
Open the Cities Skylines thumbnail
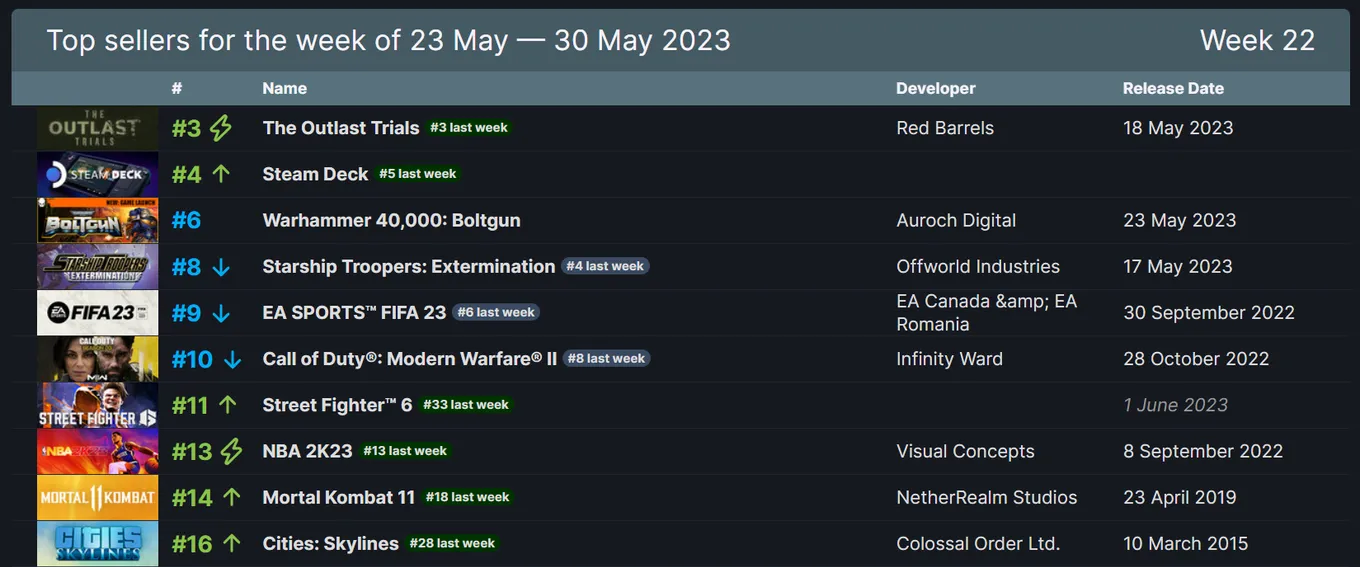pyautogui.click(x=97, y=543)
